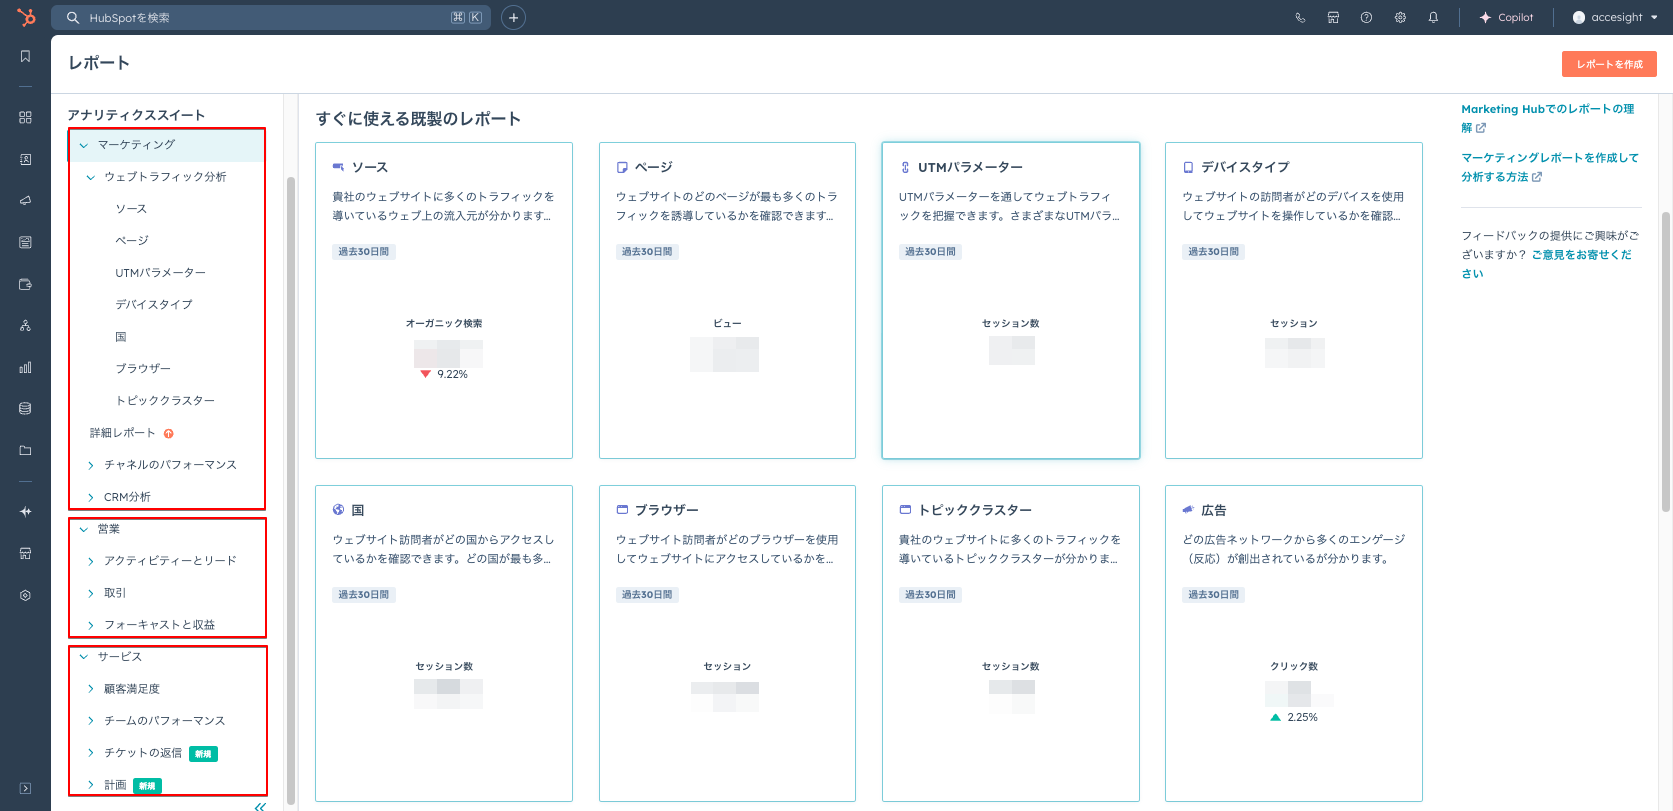Open the accesight account menu
The width and height of the screenshot is (1673, 811).
click(x=1615, y=17)
